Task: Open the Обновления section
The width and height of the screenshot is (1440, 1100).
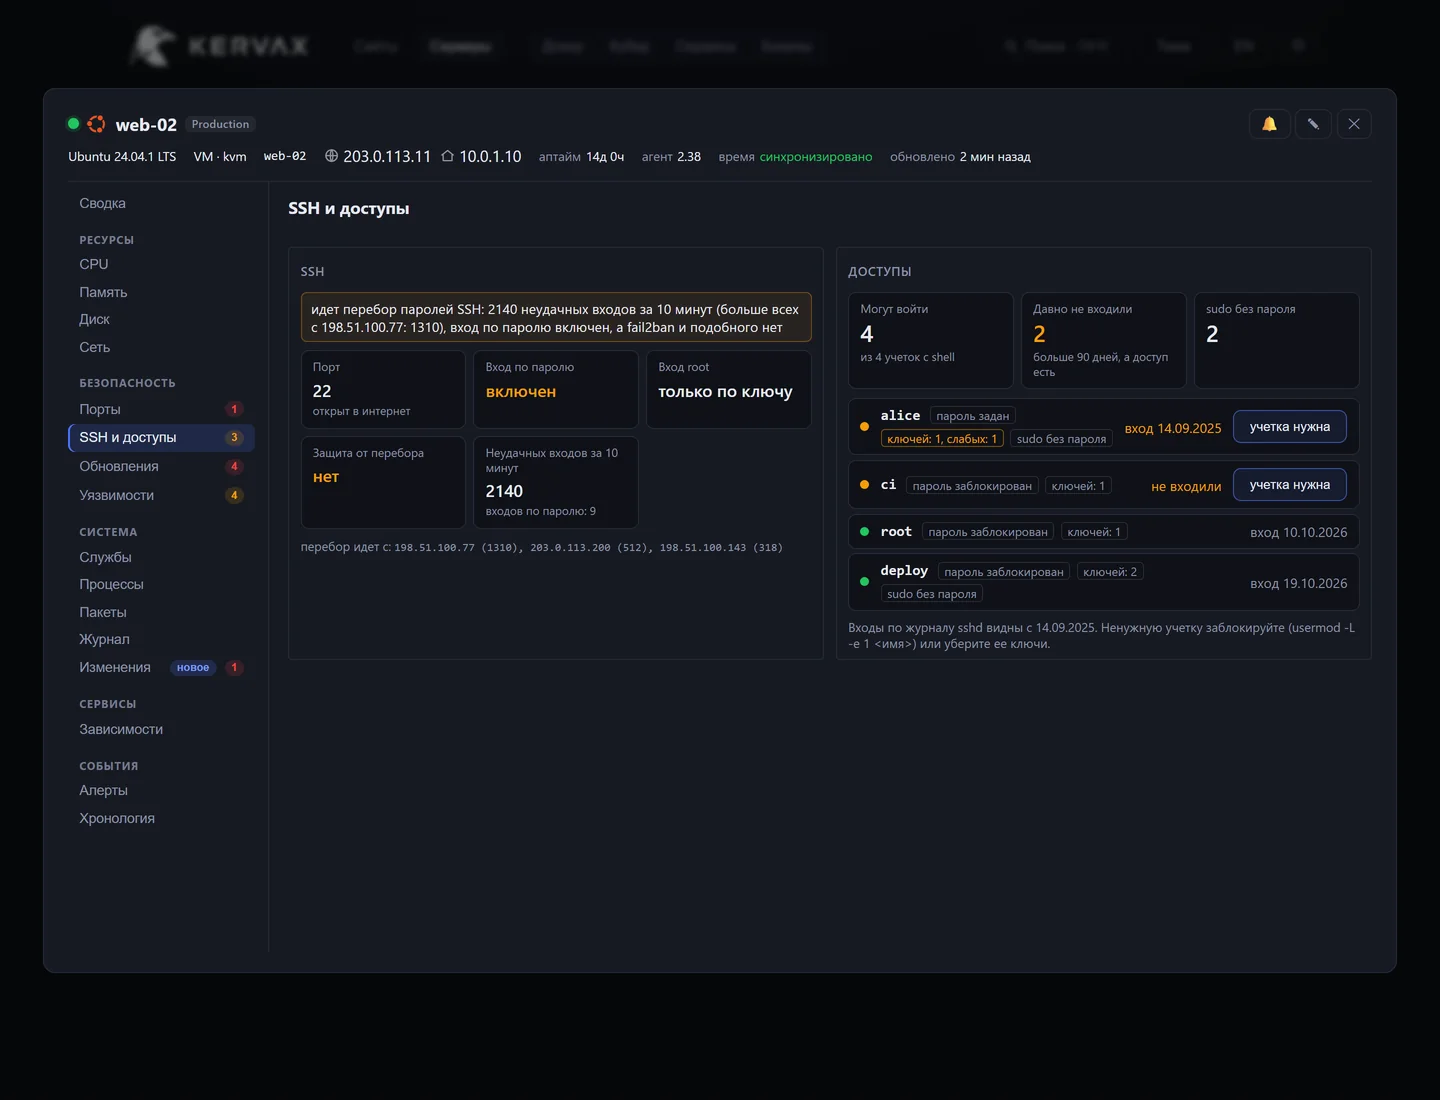Action: [x=161, y=466]
